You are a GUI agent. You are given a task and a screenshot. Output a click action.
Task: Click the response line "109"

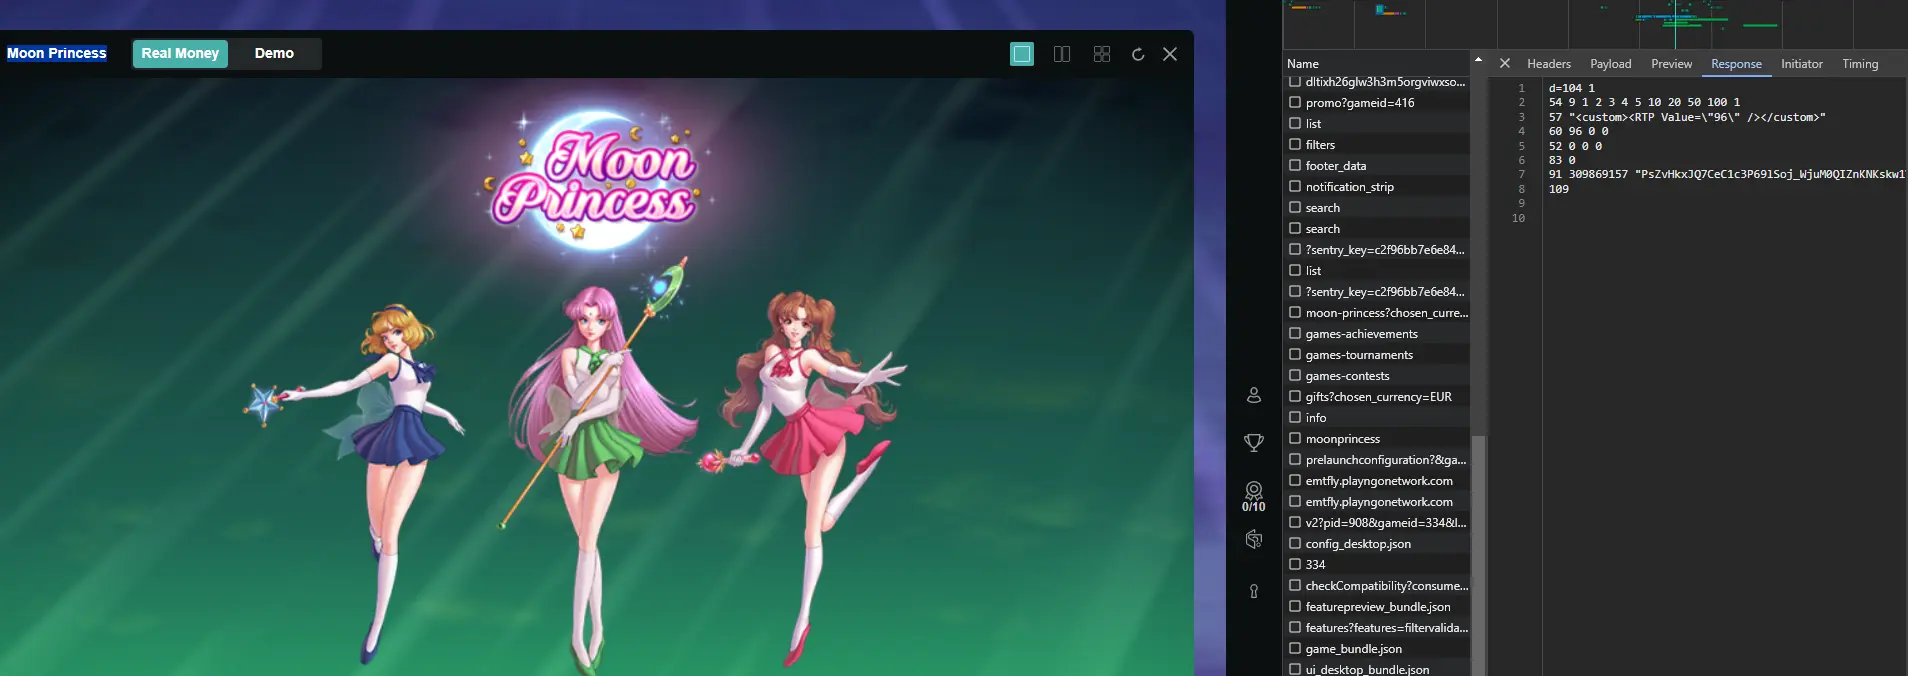pyautogui.click(x=1558, y=189)
